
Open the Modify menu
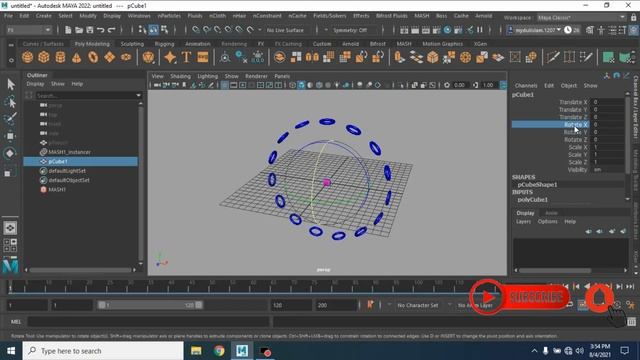coord(88,16)
